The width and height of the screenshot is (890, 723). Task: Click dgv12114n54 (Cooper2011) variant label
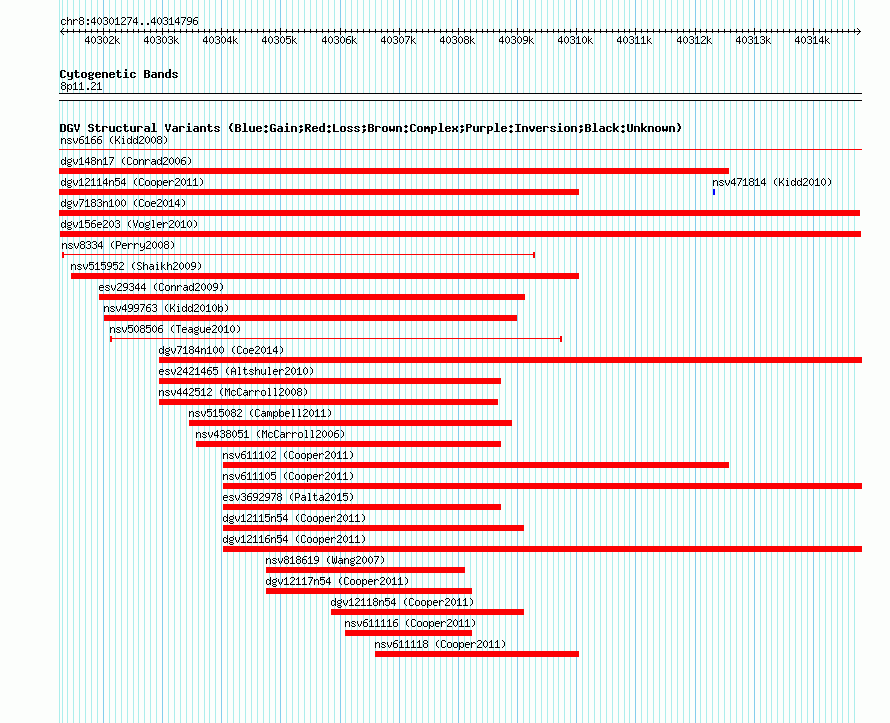(x=132, y=182)
